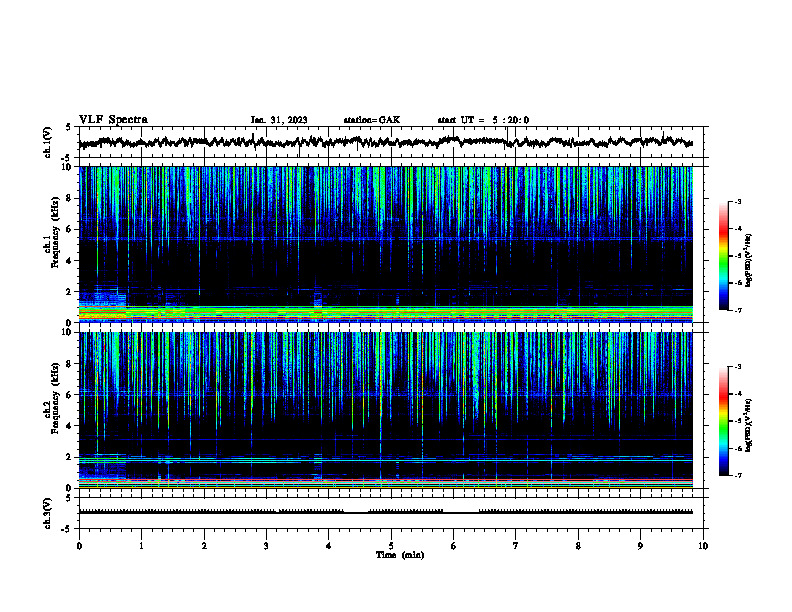Click the "VLF Spectra" plot title
Image resolution: width=792 pixels, height=612 pixels.
pos(113,120)
